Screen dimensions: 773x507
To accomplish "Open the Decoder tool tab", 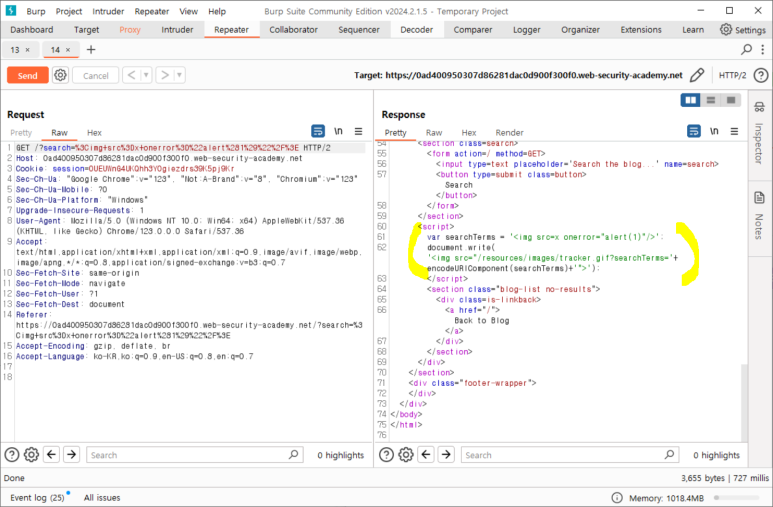I will coord(416,30).
